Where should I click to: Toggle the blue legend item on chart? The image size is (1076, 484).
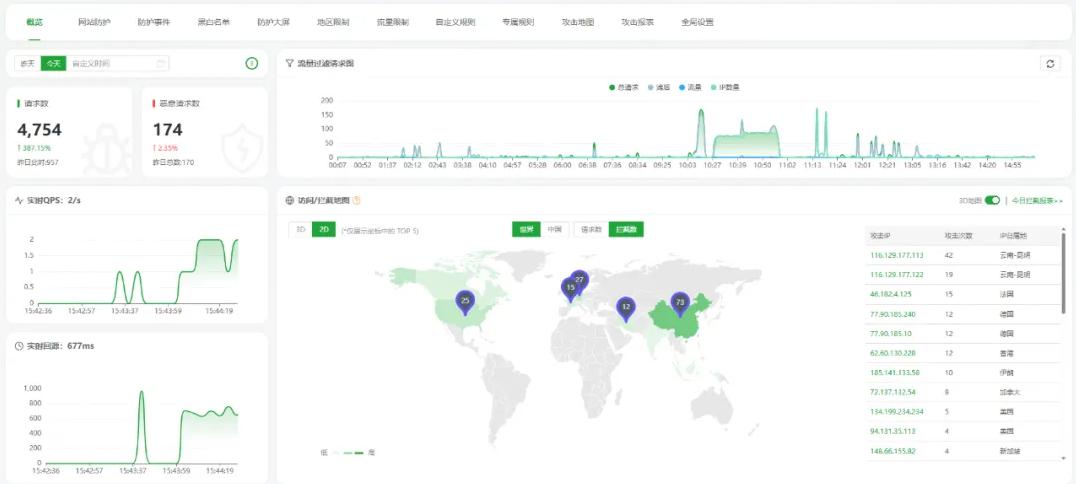pyautogui.click(x=690, y=88)
